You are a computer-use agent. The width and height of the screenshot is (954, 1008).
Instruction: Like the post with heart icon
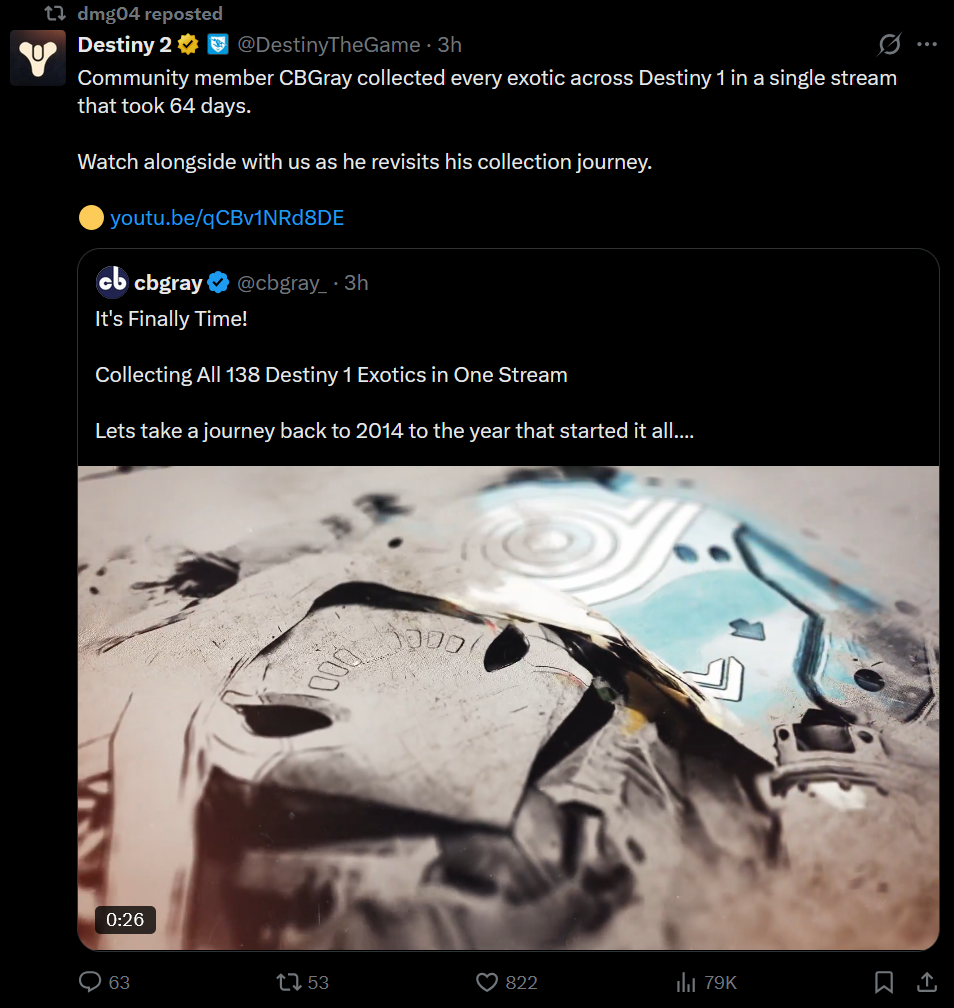[487, 982]
